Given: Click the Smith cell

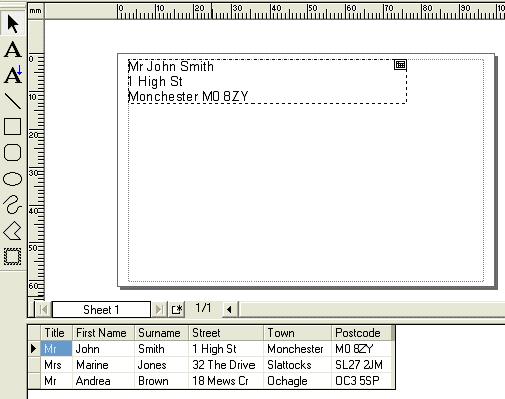Looking at the screenshot, I should pos(161,349).
